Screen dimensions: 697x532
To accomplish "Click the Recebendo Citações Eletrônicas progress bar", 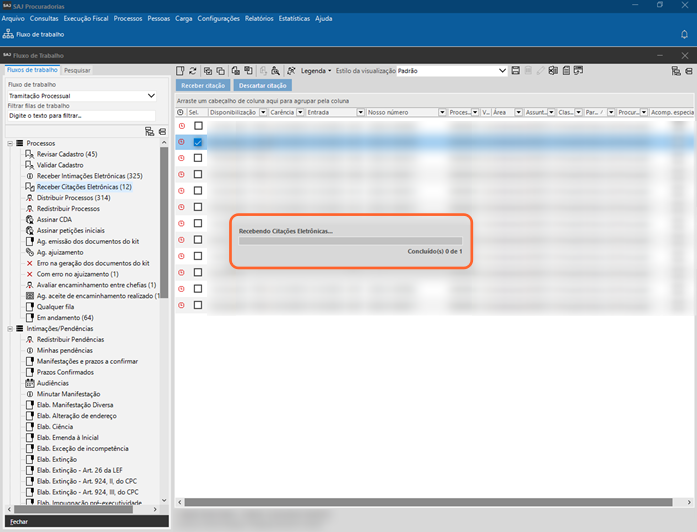I will click(350, 241).
